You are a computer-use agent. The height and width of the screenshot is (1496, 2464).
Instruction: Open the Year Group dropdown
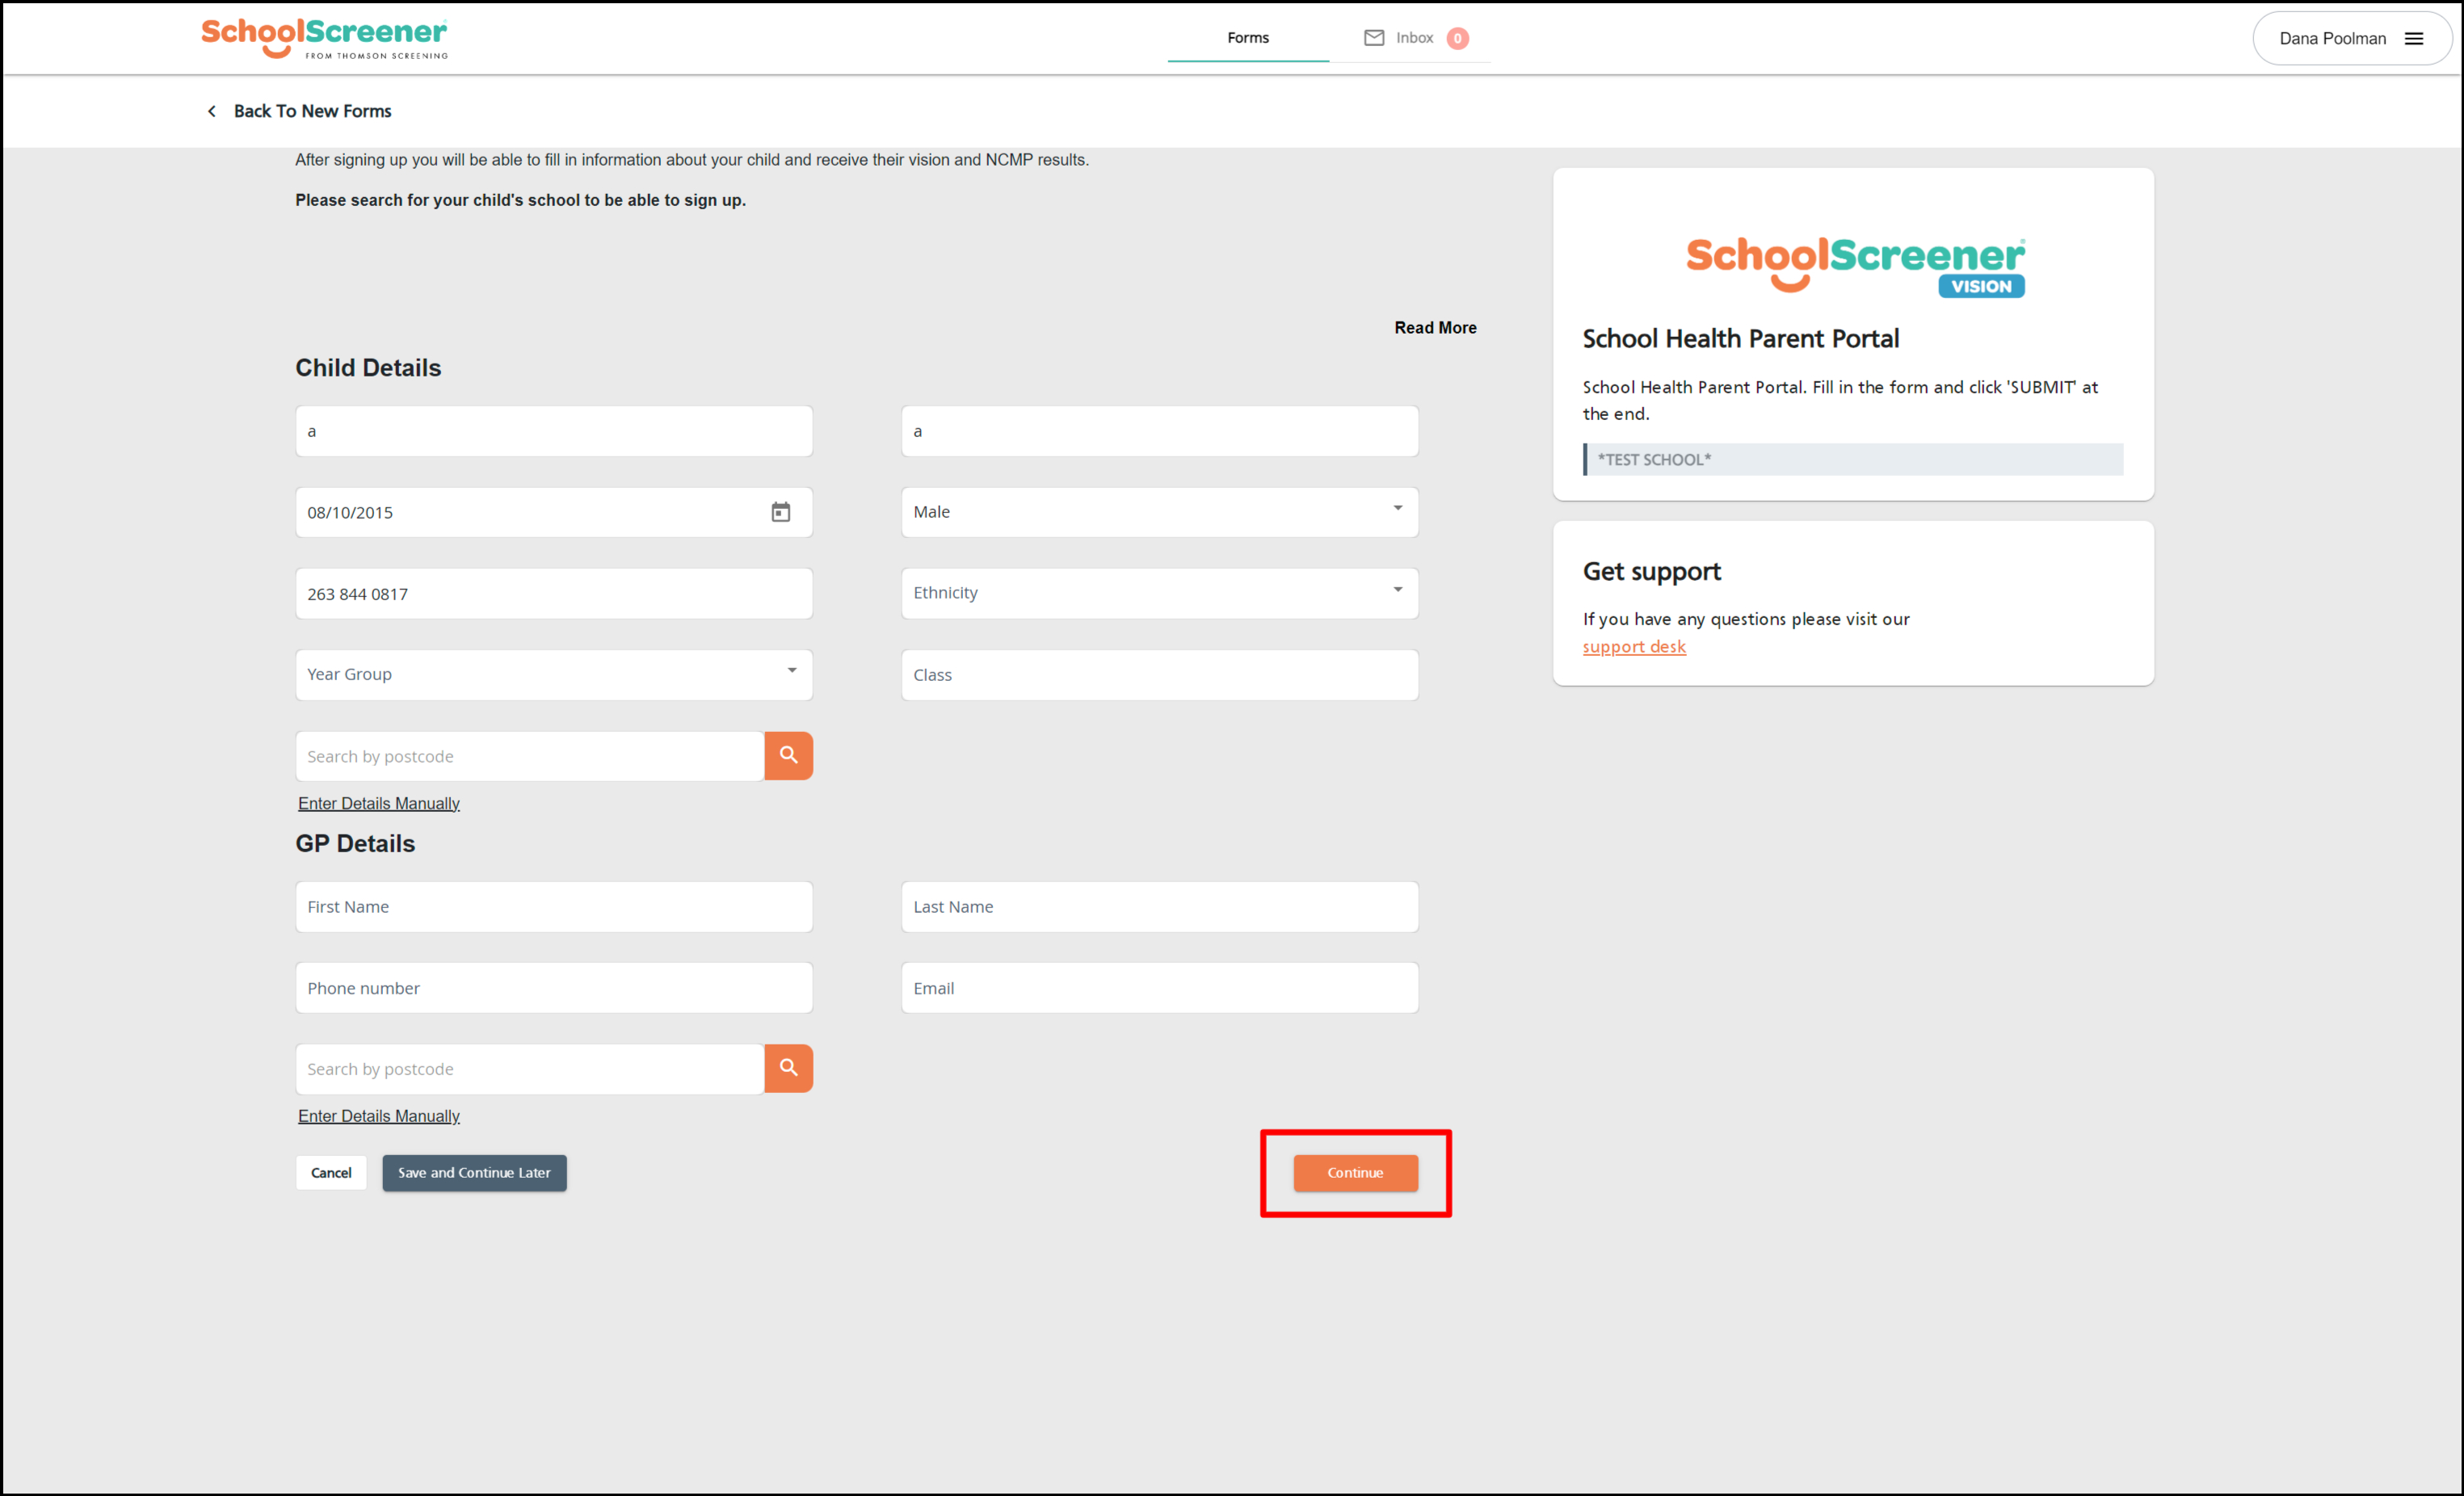554,675
